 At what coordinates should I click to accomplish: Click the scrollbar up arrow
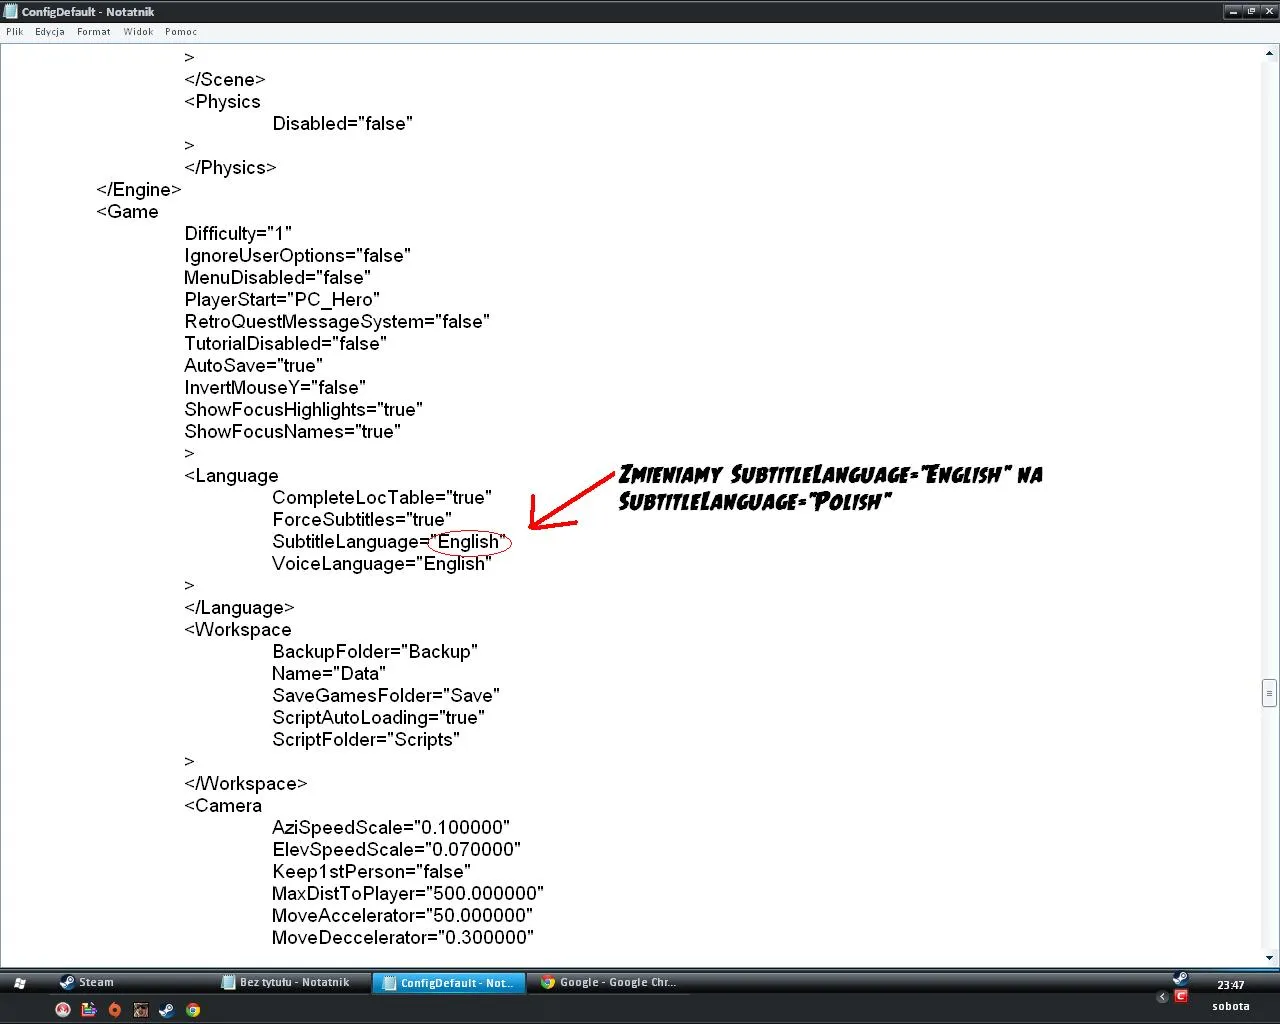coord(1269,54)
